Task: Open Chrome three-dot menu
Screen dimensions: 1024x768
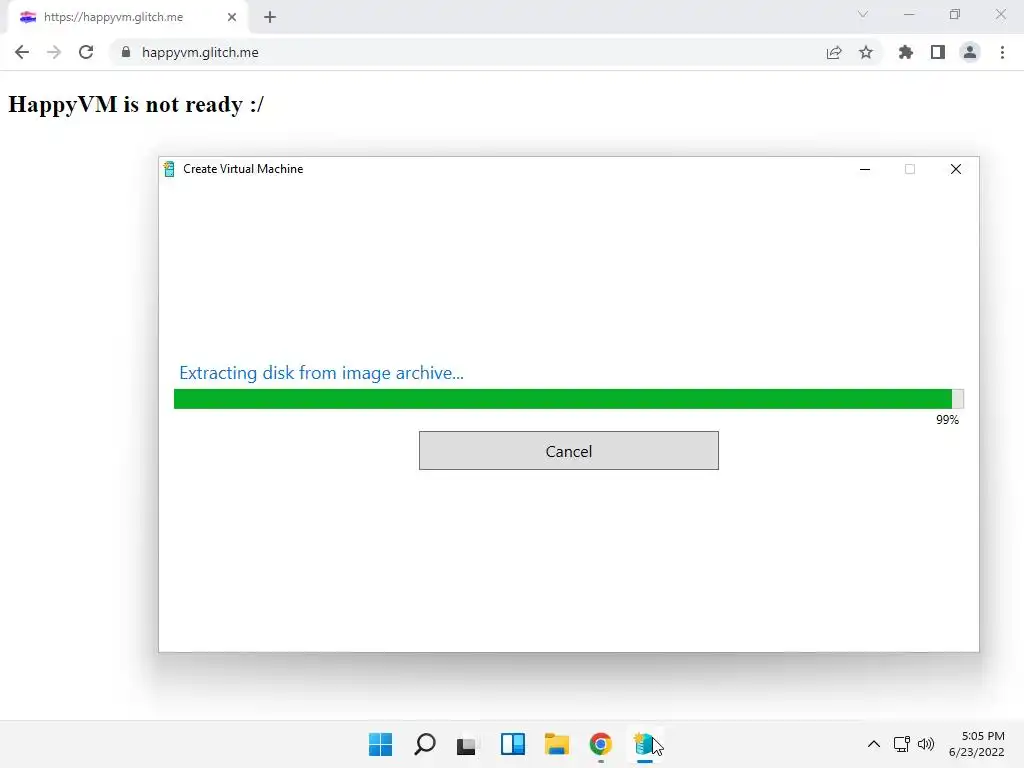Action: coord(1002,52)
